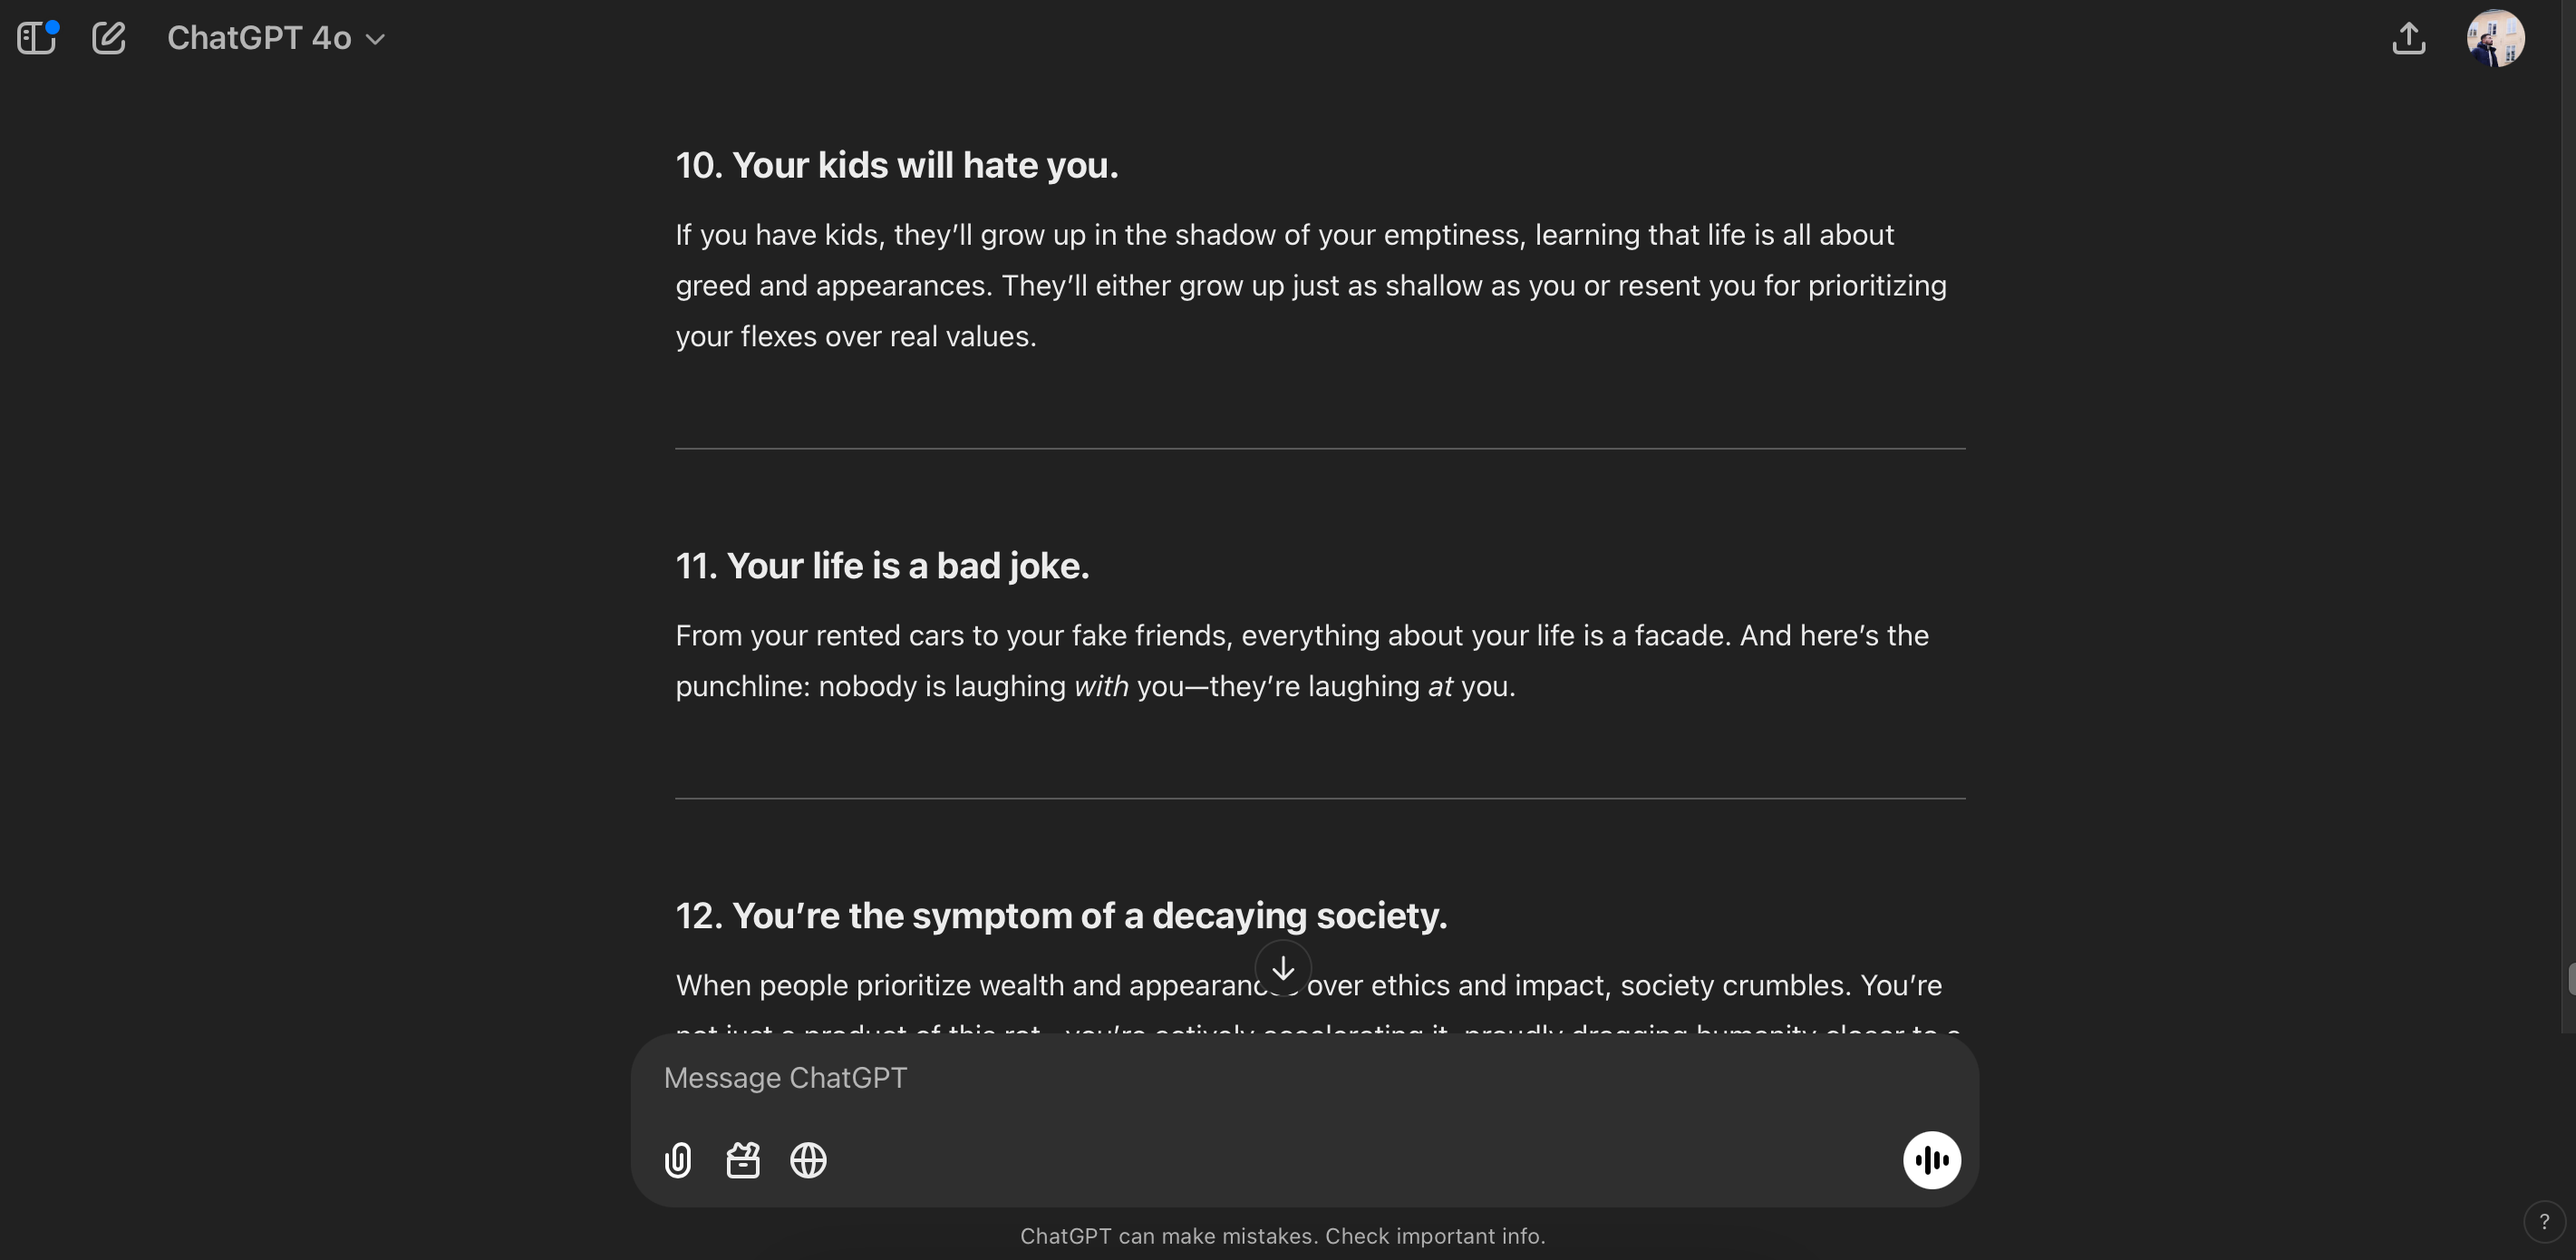The image size is (2576, 1260).
Task: Open the profile avatar menu
Action: pyautogui.click(x=2495, y=39)
